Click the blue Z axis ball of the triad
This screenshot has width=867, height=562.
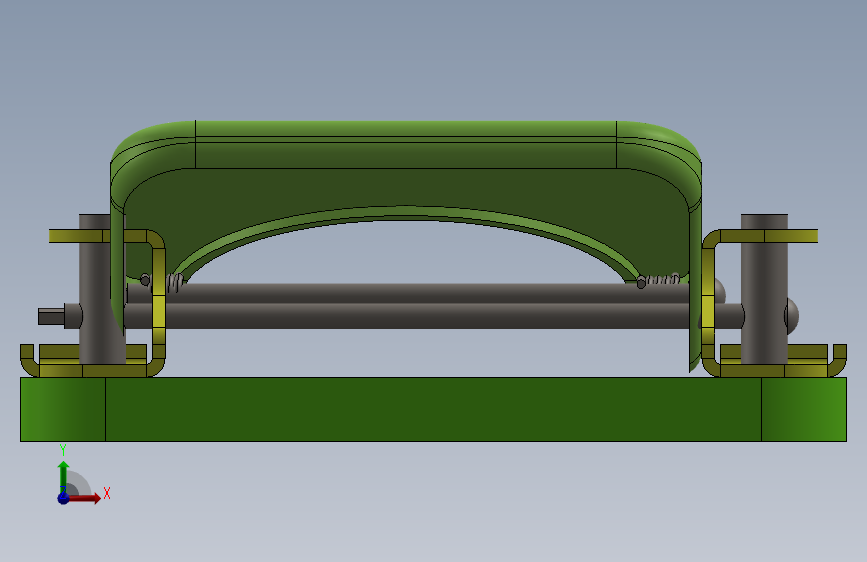click(x=63, y=498)
